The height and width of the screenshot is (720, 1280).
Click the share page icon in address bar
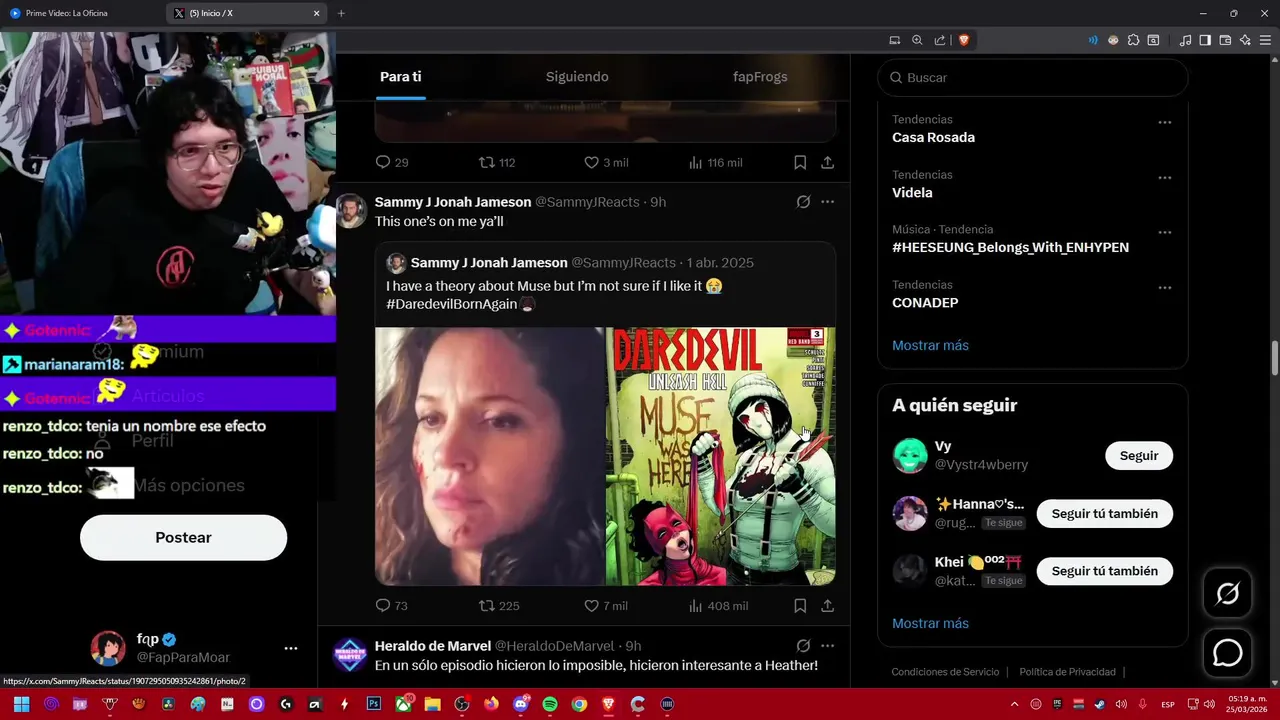(x=940, y=40)
